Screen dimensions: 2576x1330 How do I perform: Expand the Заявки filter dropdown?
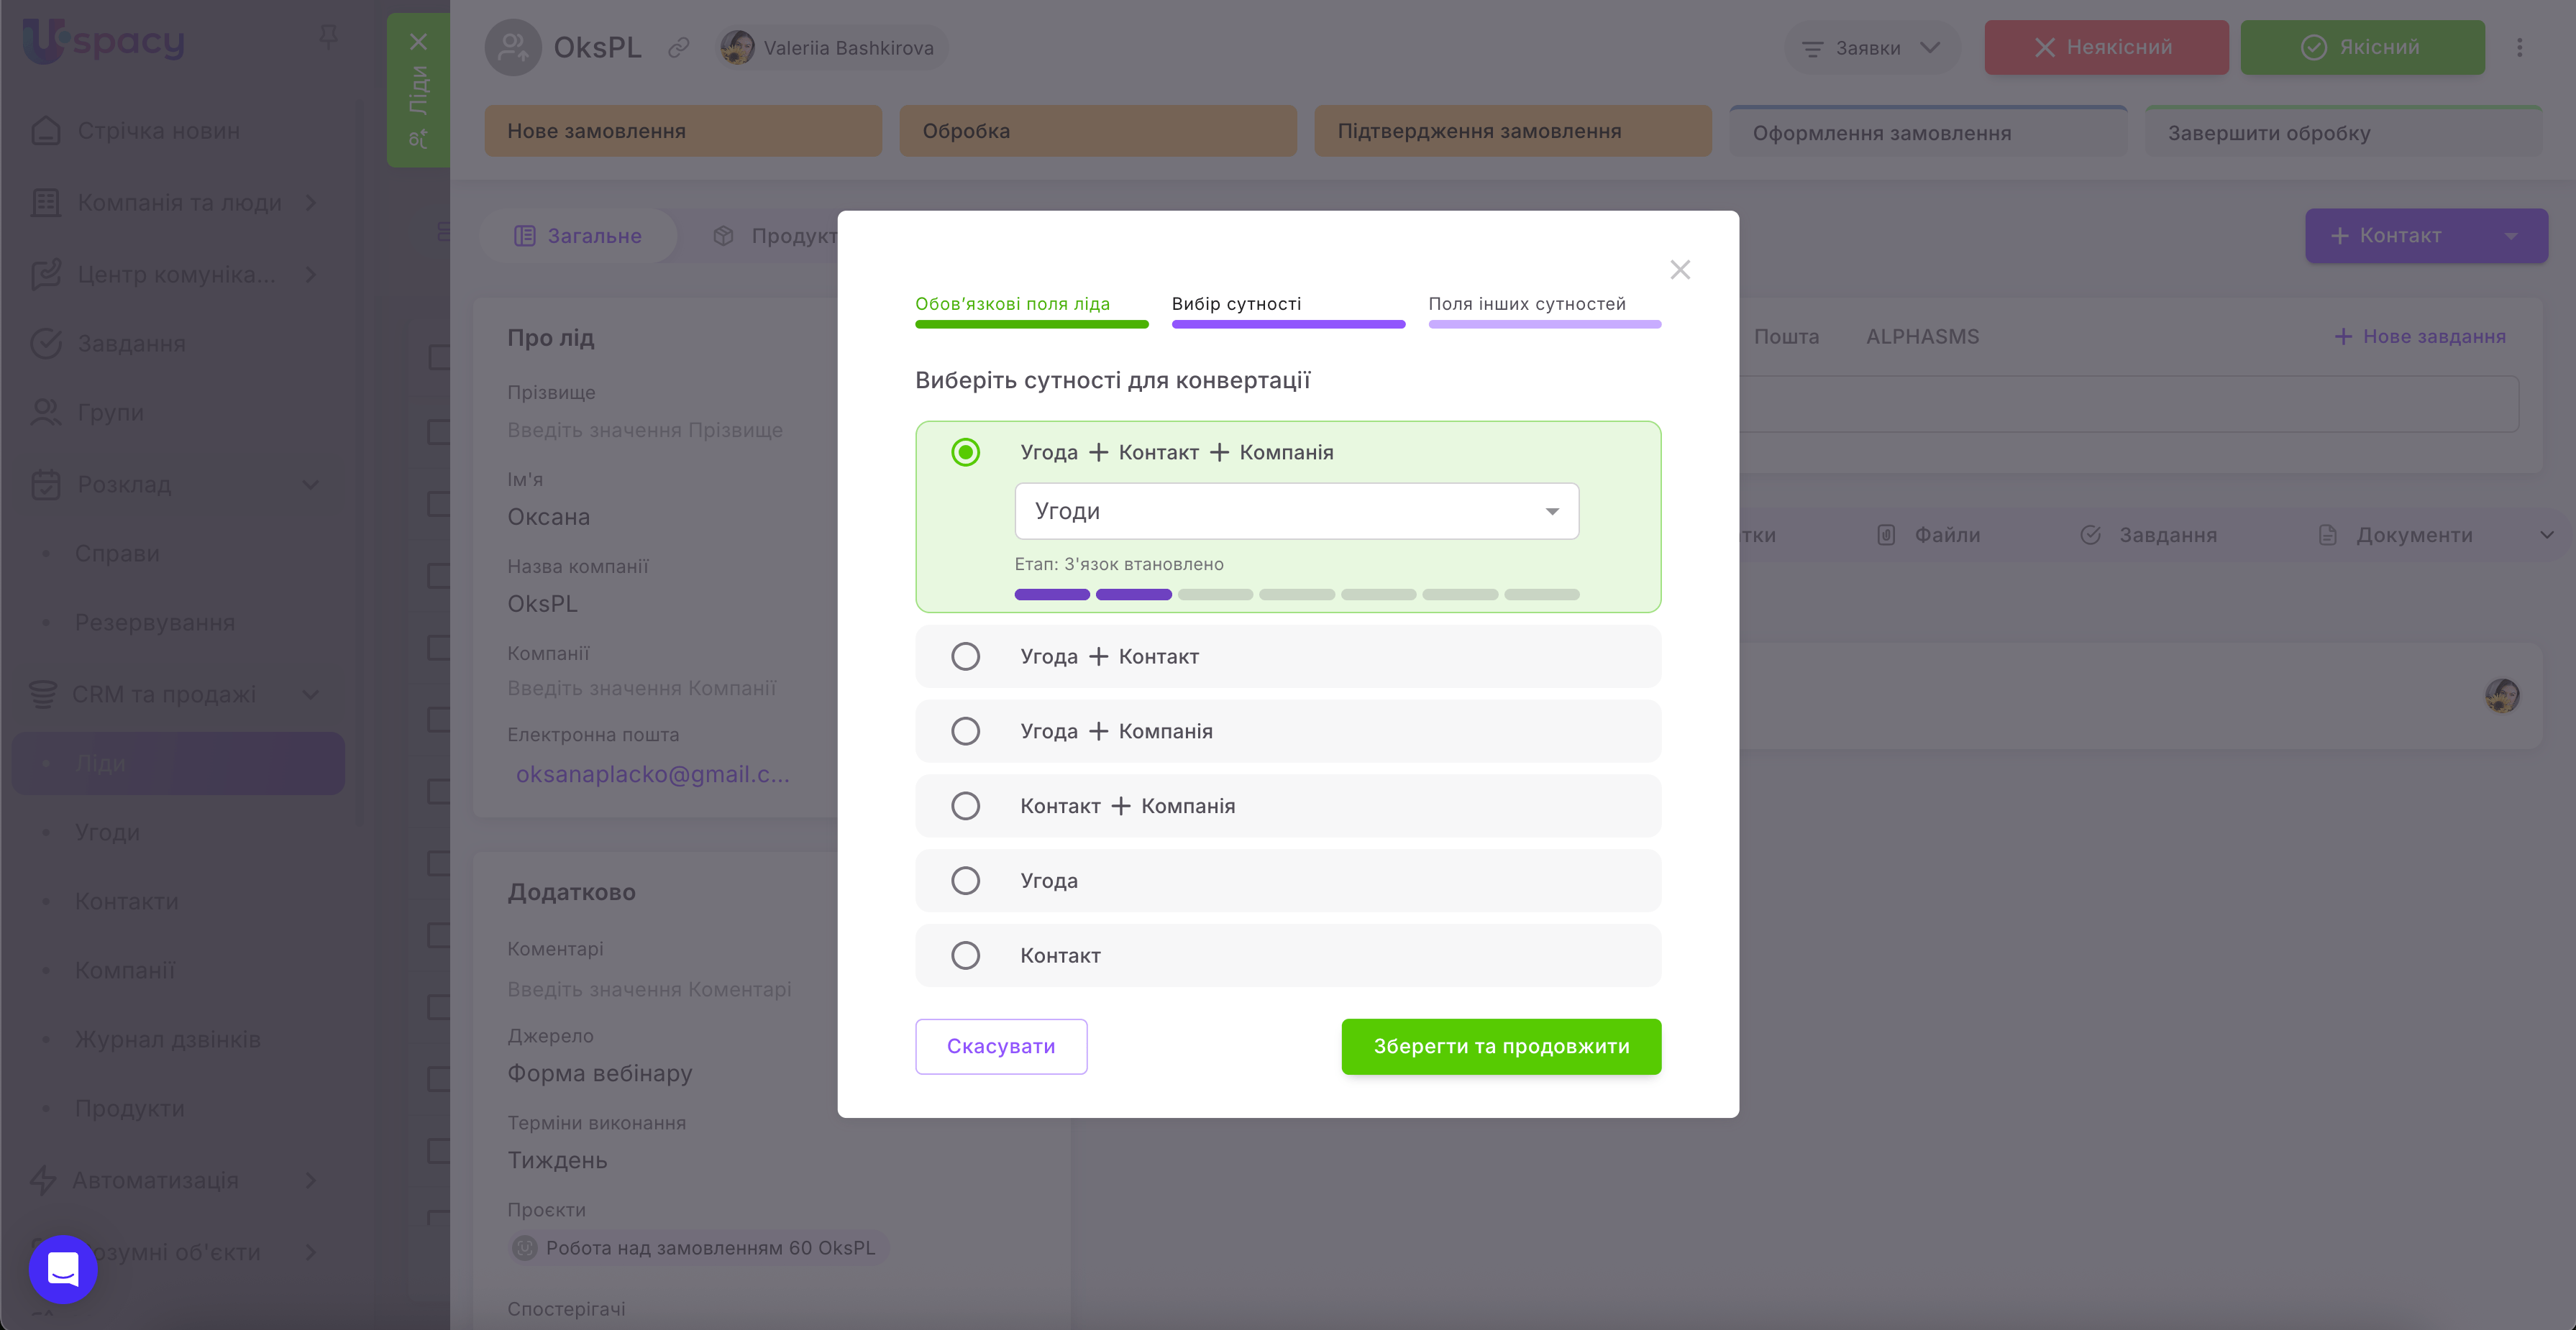pyautogui.click(x=1871, y=47)
